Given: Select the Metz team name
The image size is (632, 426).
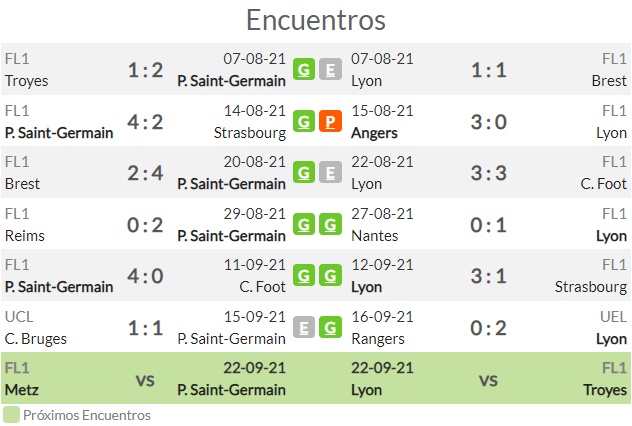Looking at the screenshot, I should click(22, 390).
